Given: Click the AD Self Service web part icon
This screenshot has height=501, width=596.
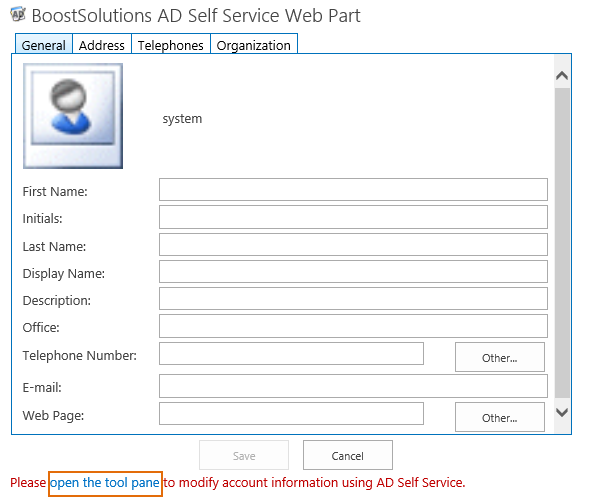Looking at the screenshot, I should click(18, 14).
